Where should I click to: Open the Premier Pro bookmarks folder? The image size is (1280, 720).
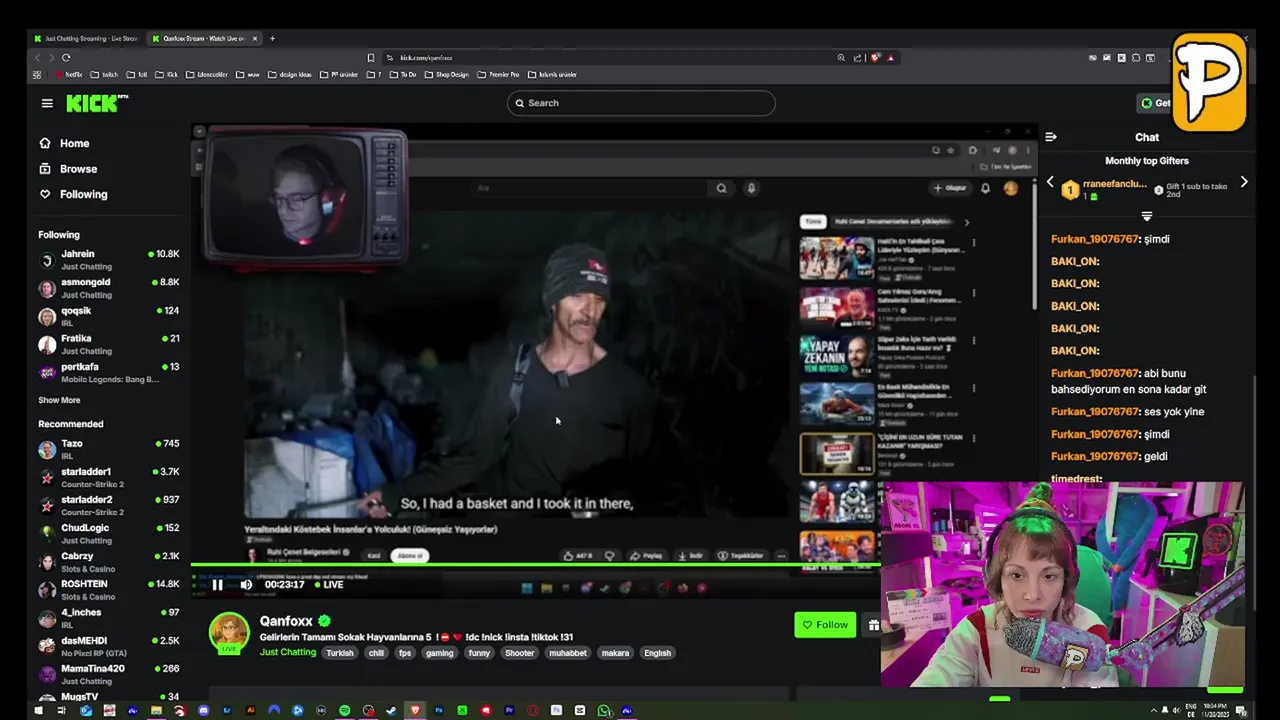498,74
